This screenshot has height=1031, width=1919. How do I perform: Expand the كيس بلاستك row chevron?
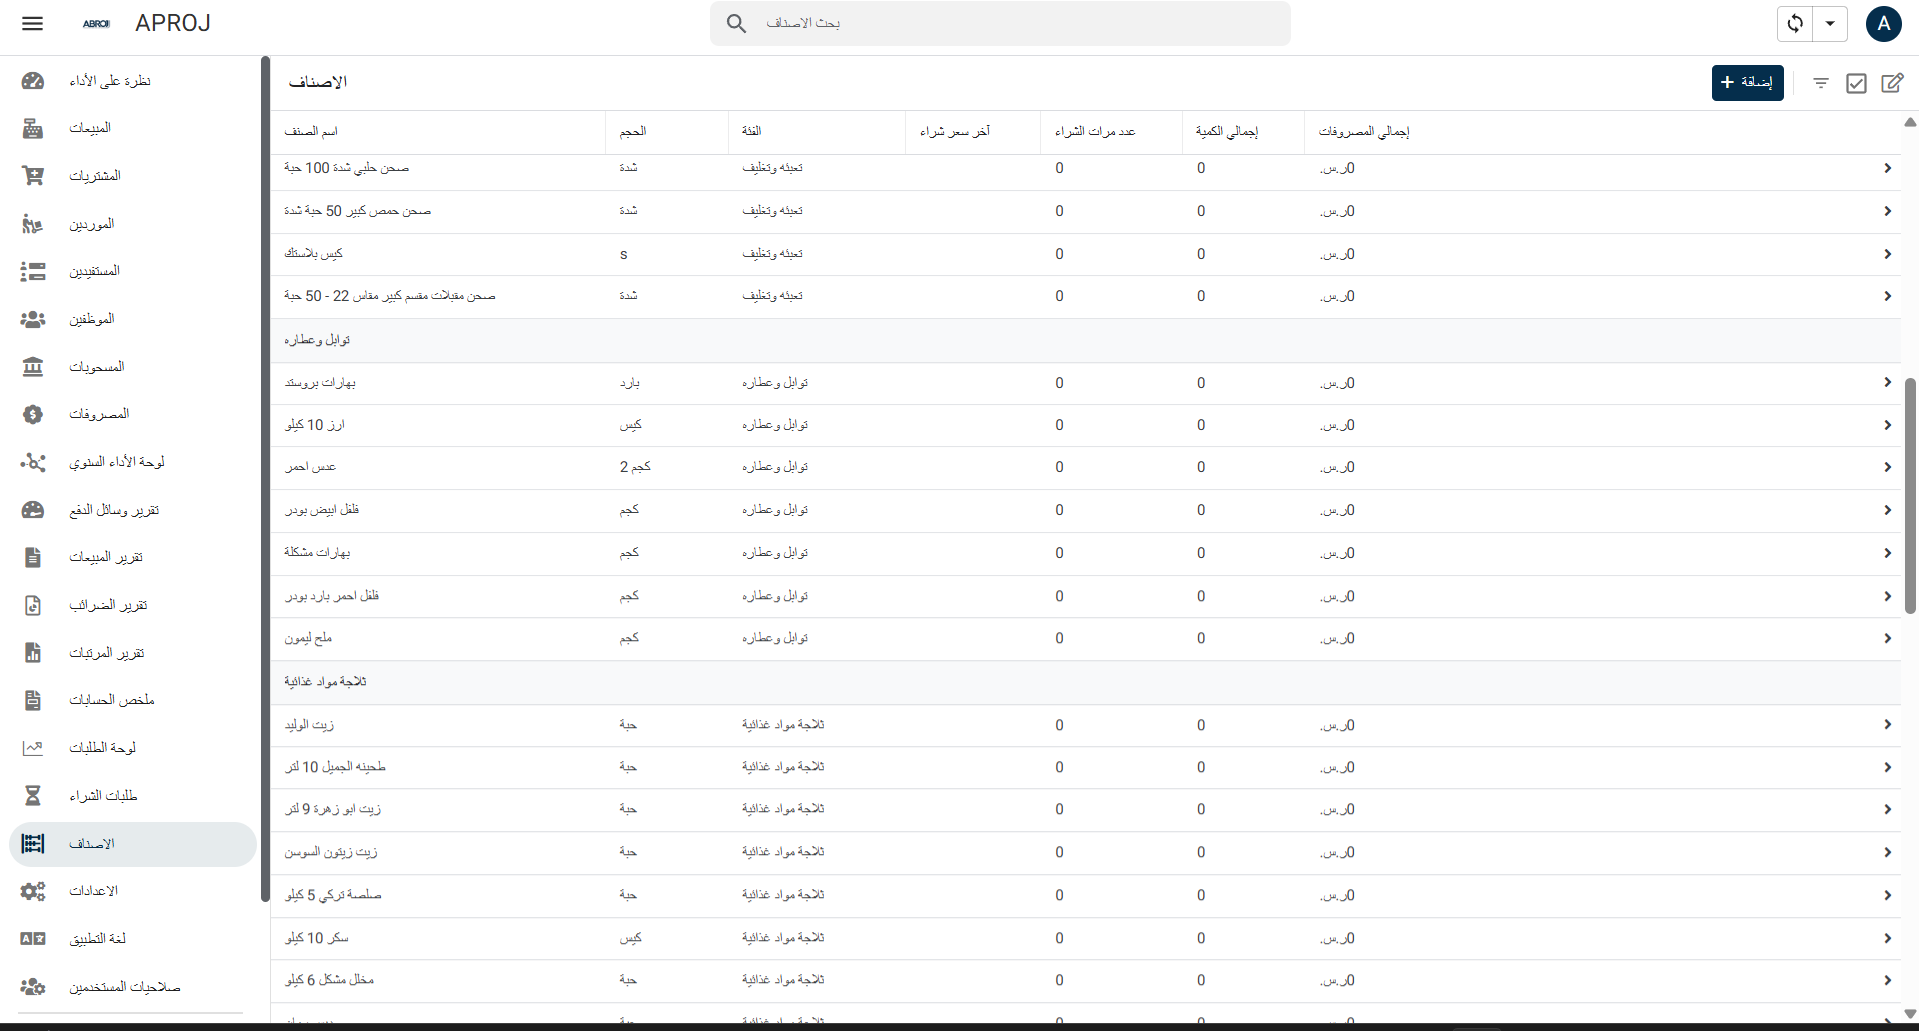pos(1887,254)
